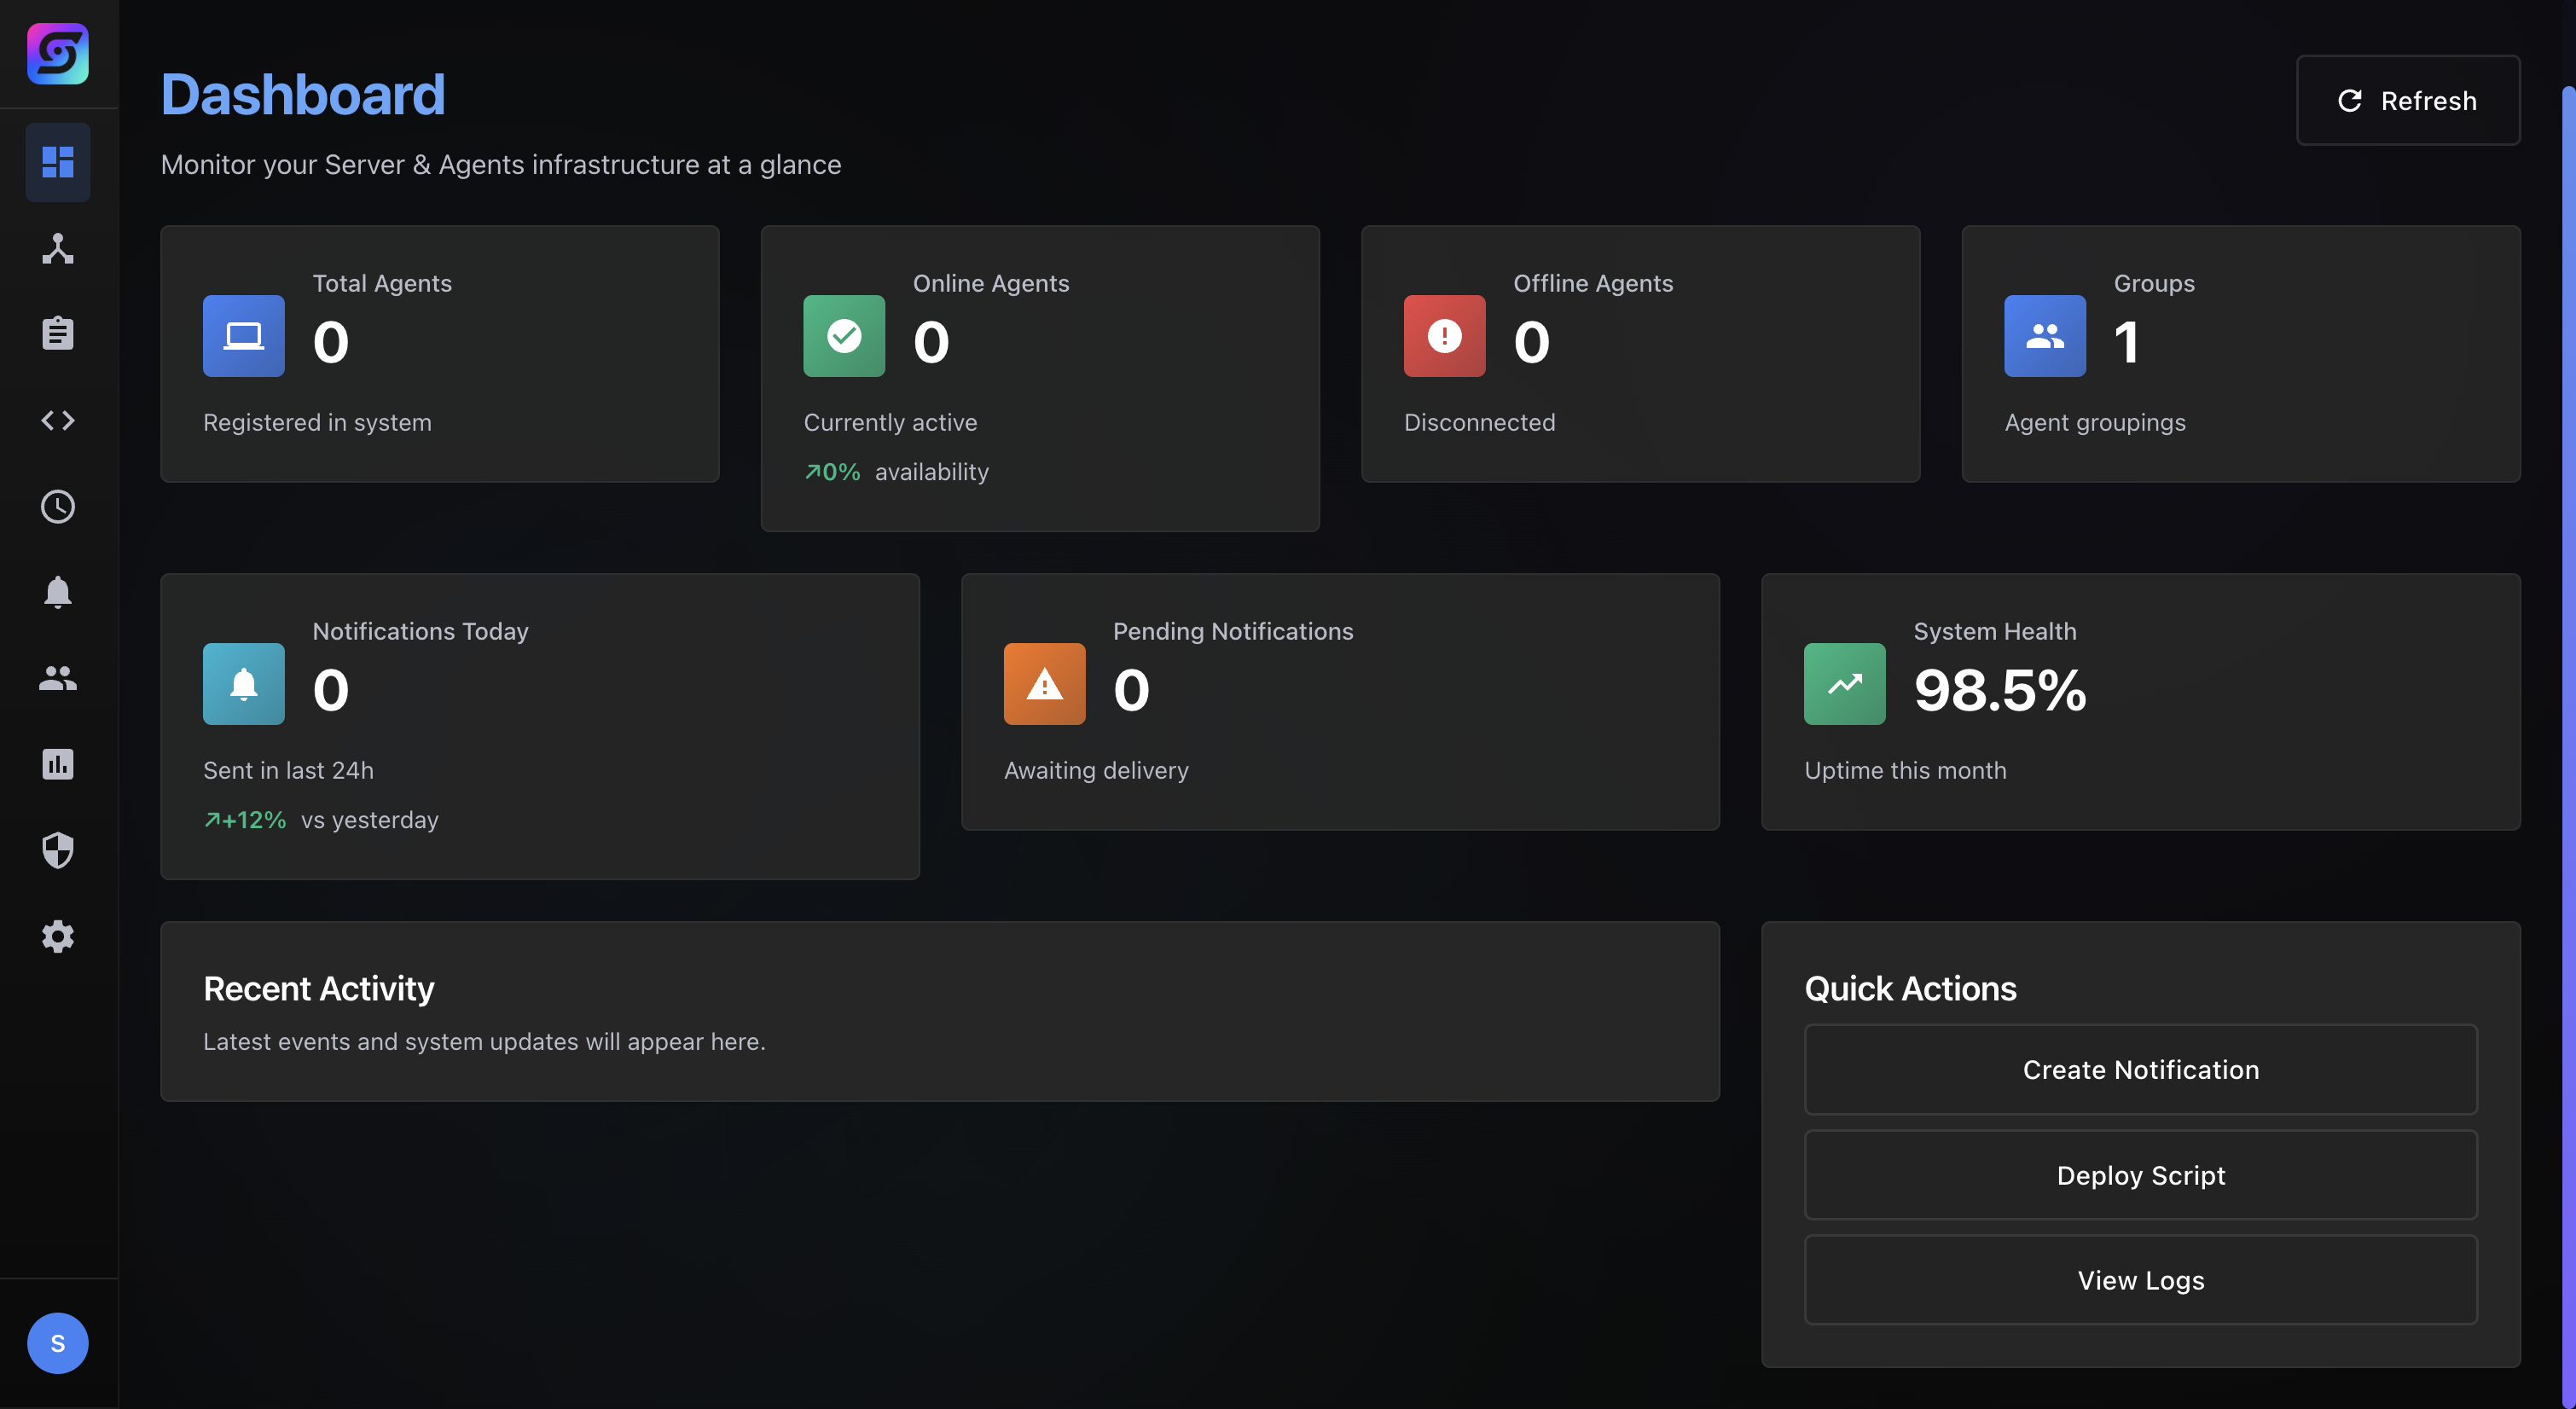Click the Pending Notifications warning icon
The image size is (2576, 1409).
(x=1043, y=684)
